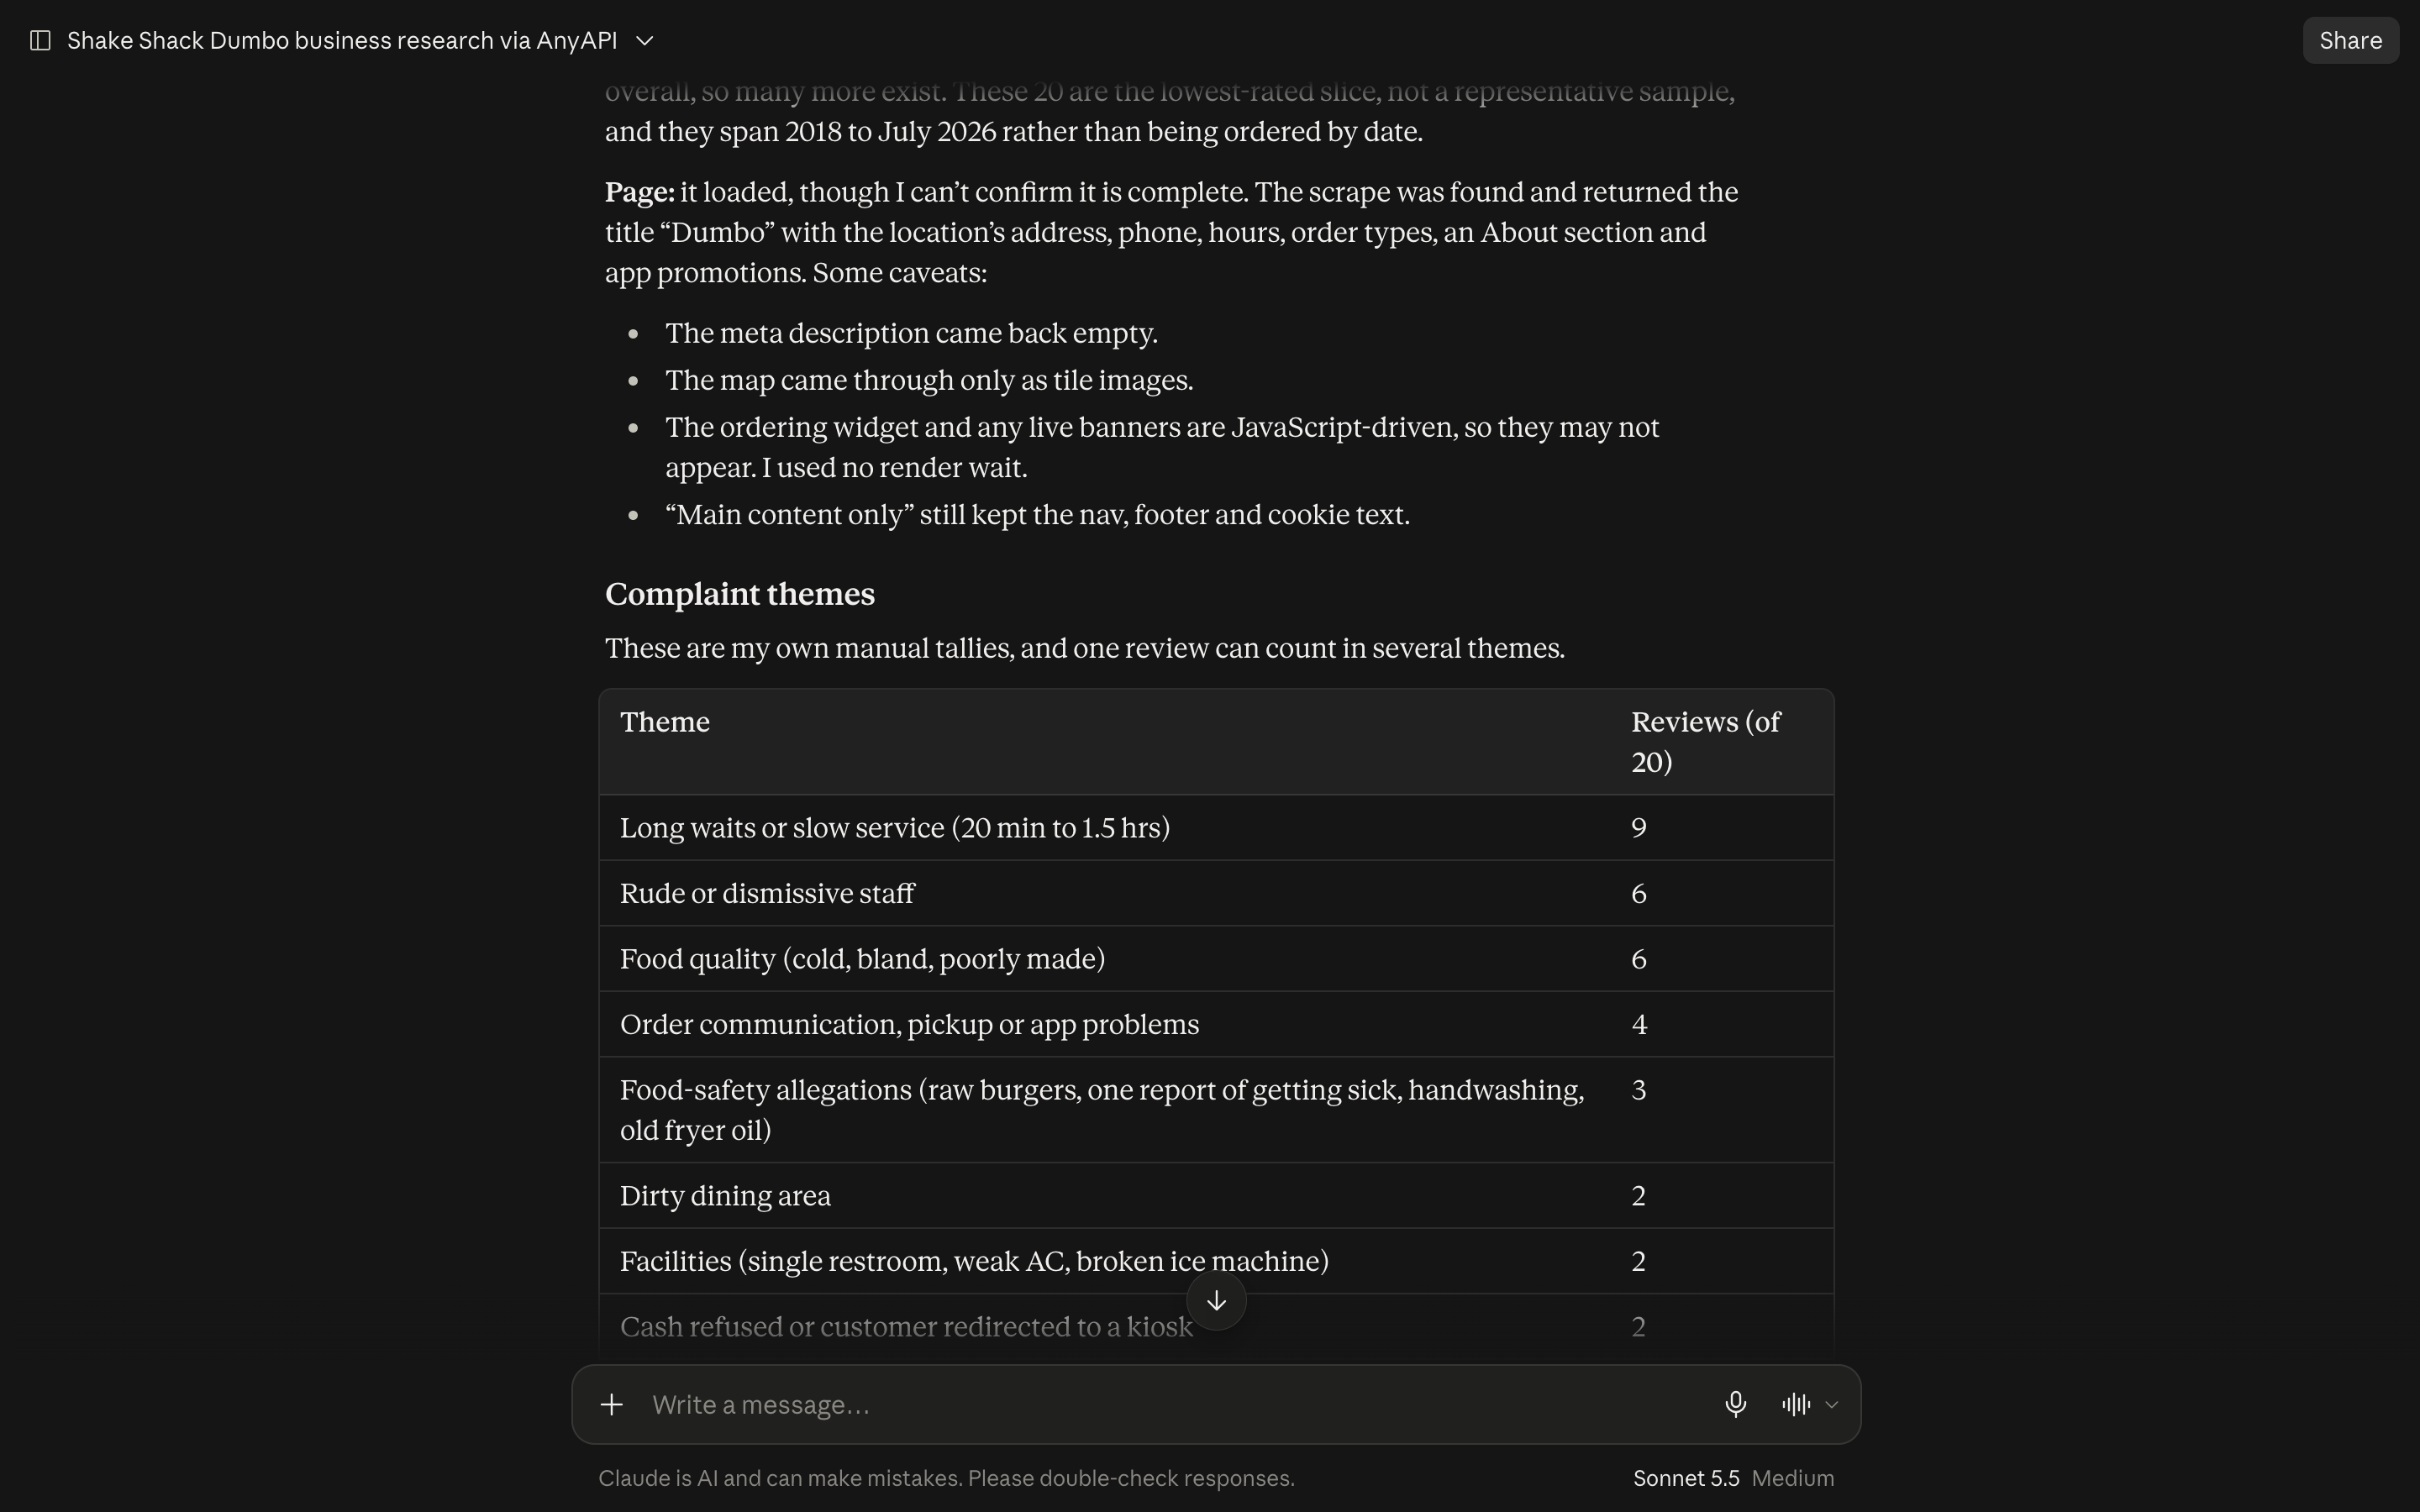
Task: Toggle the sidebar panel icon
Action: click(x=40, y=41)
